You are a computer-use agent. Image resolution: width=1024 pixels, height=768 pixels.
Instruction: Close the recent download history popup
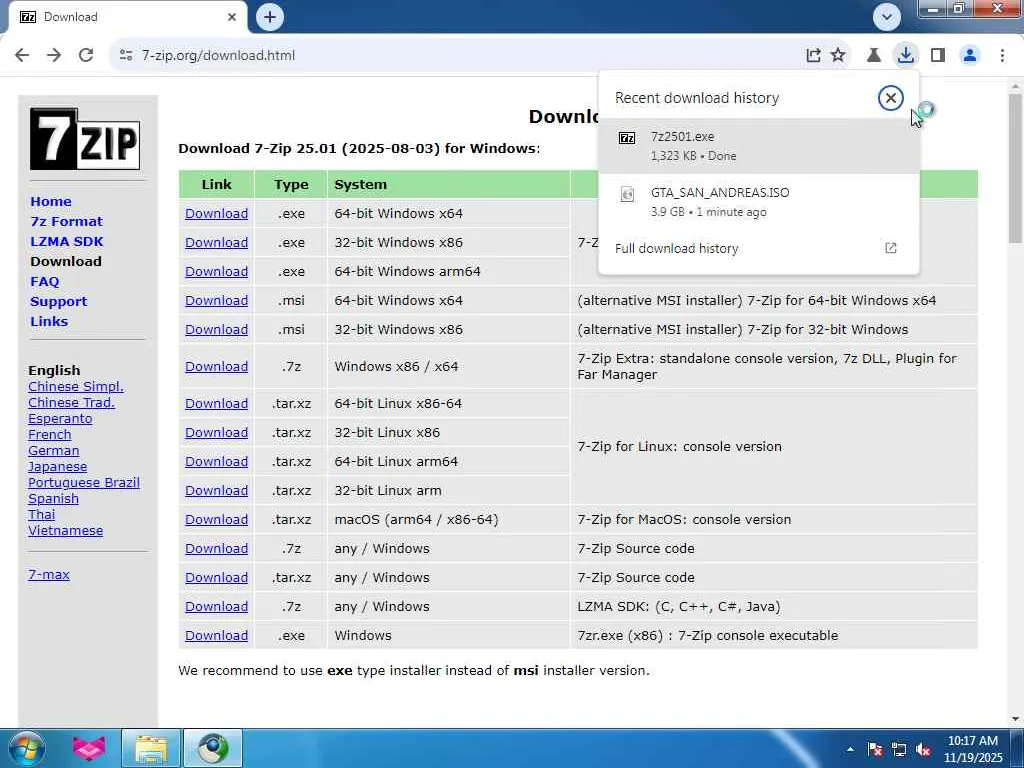coord(890,98)
